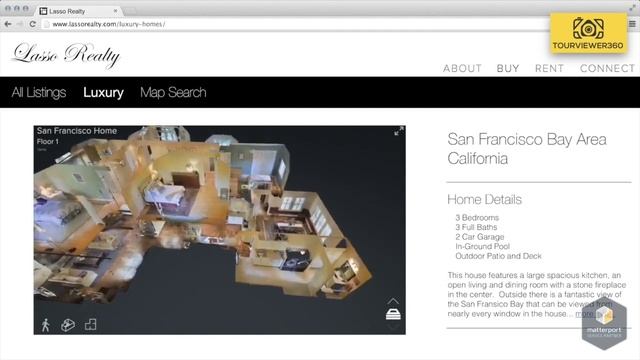Switch to floorplan view icon

coord(91,324)
